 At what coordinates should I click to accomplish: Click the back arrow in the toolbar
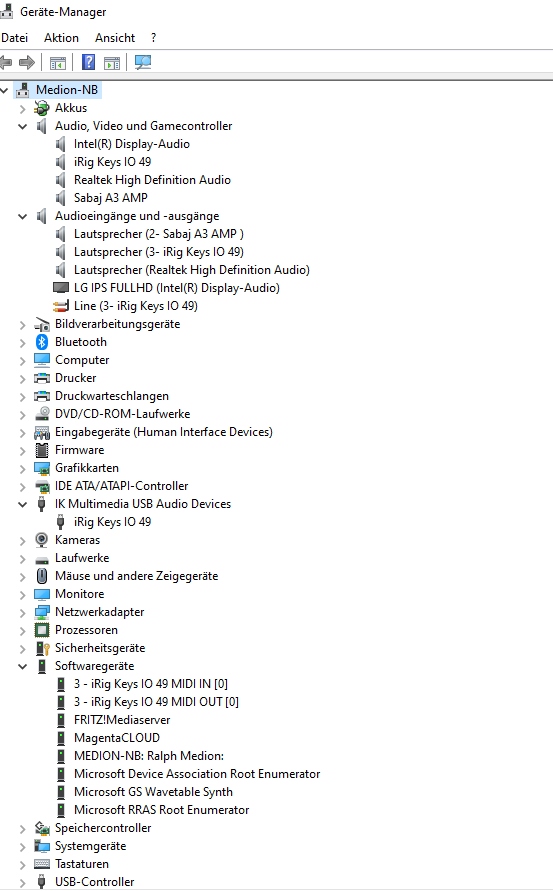6,62
